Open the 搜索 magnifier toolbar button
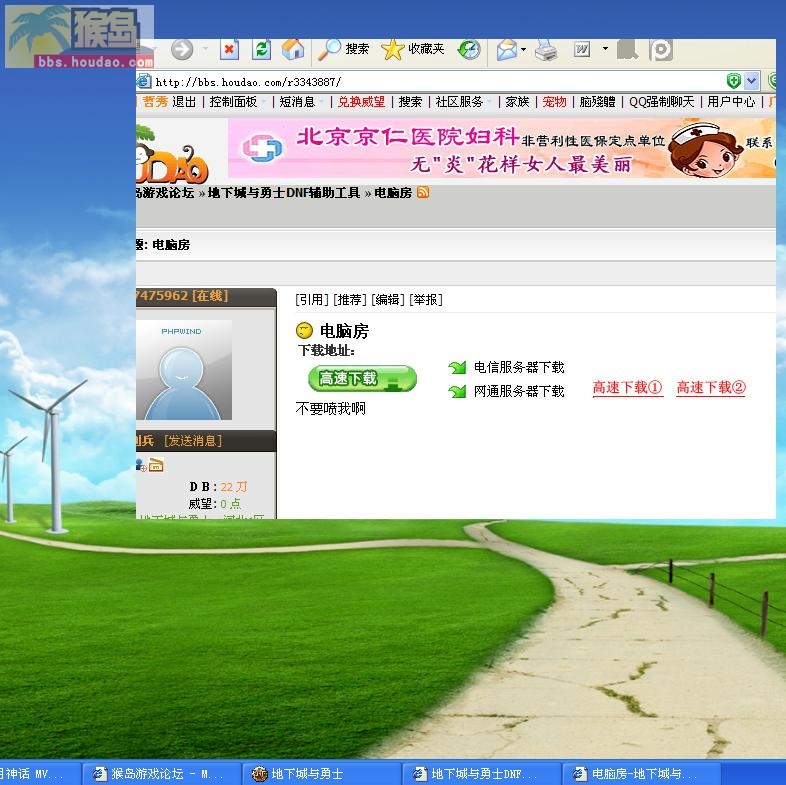 344,49
